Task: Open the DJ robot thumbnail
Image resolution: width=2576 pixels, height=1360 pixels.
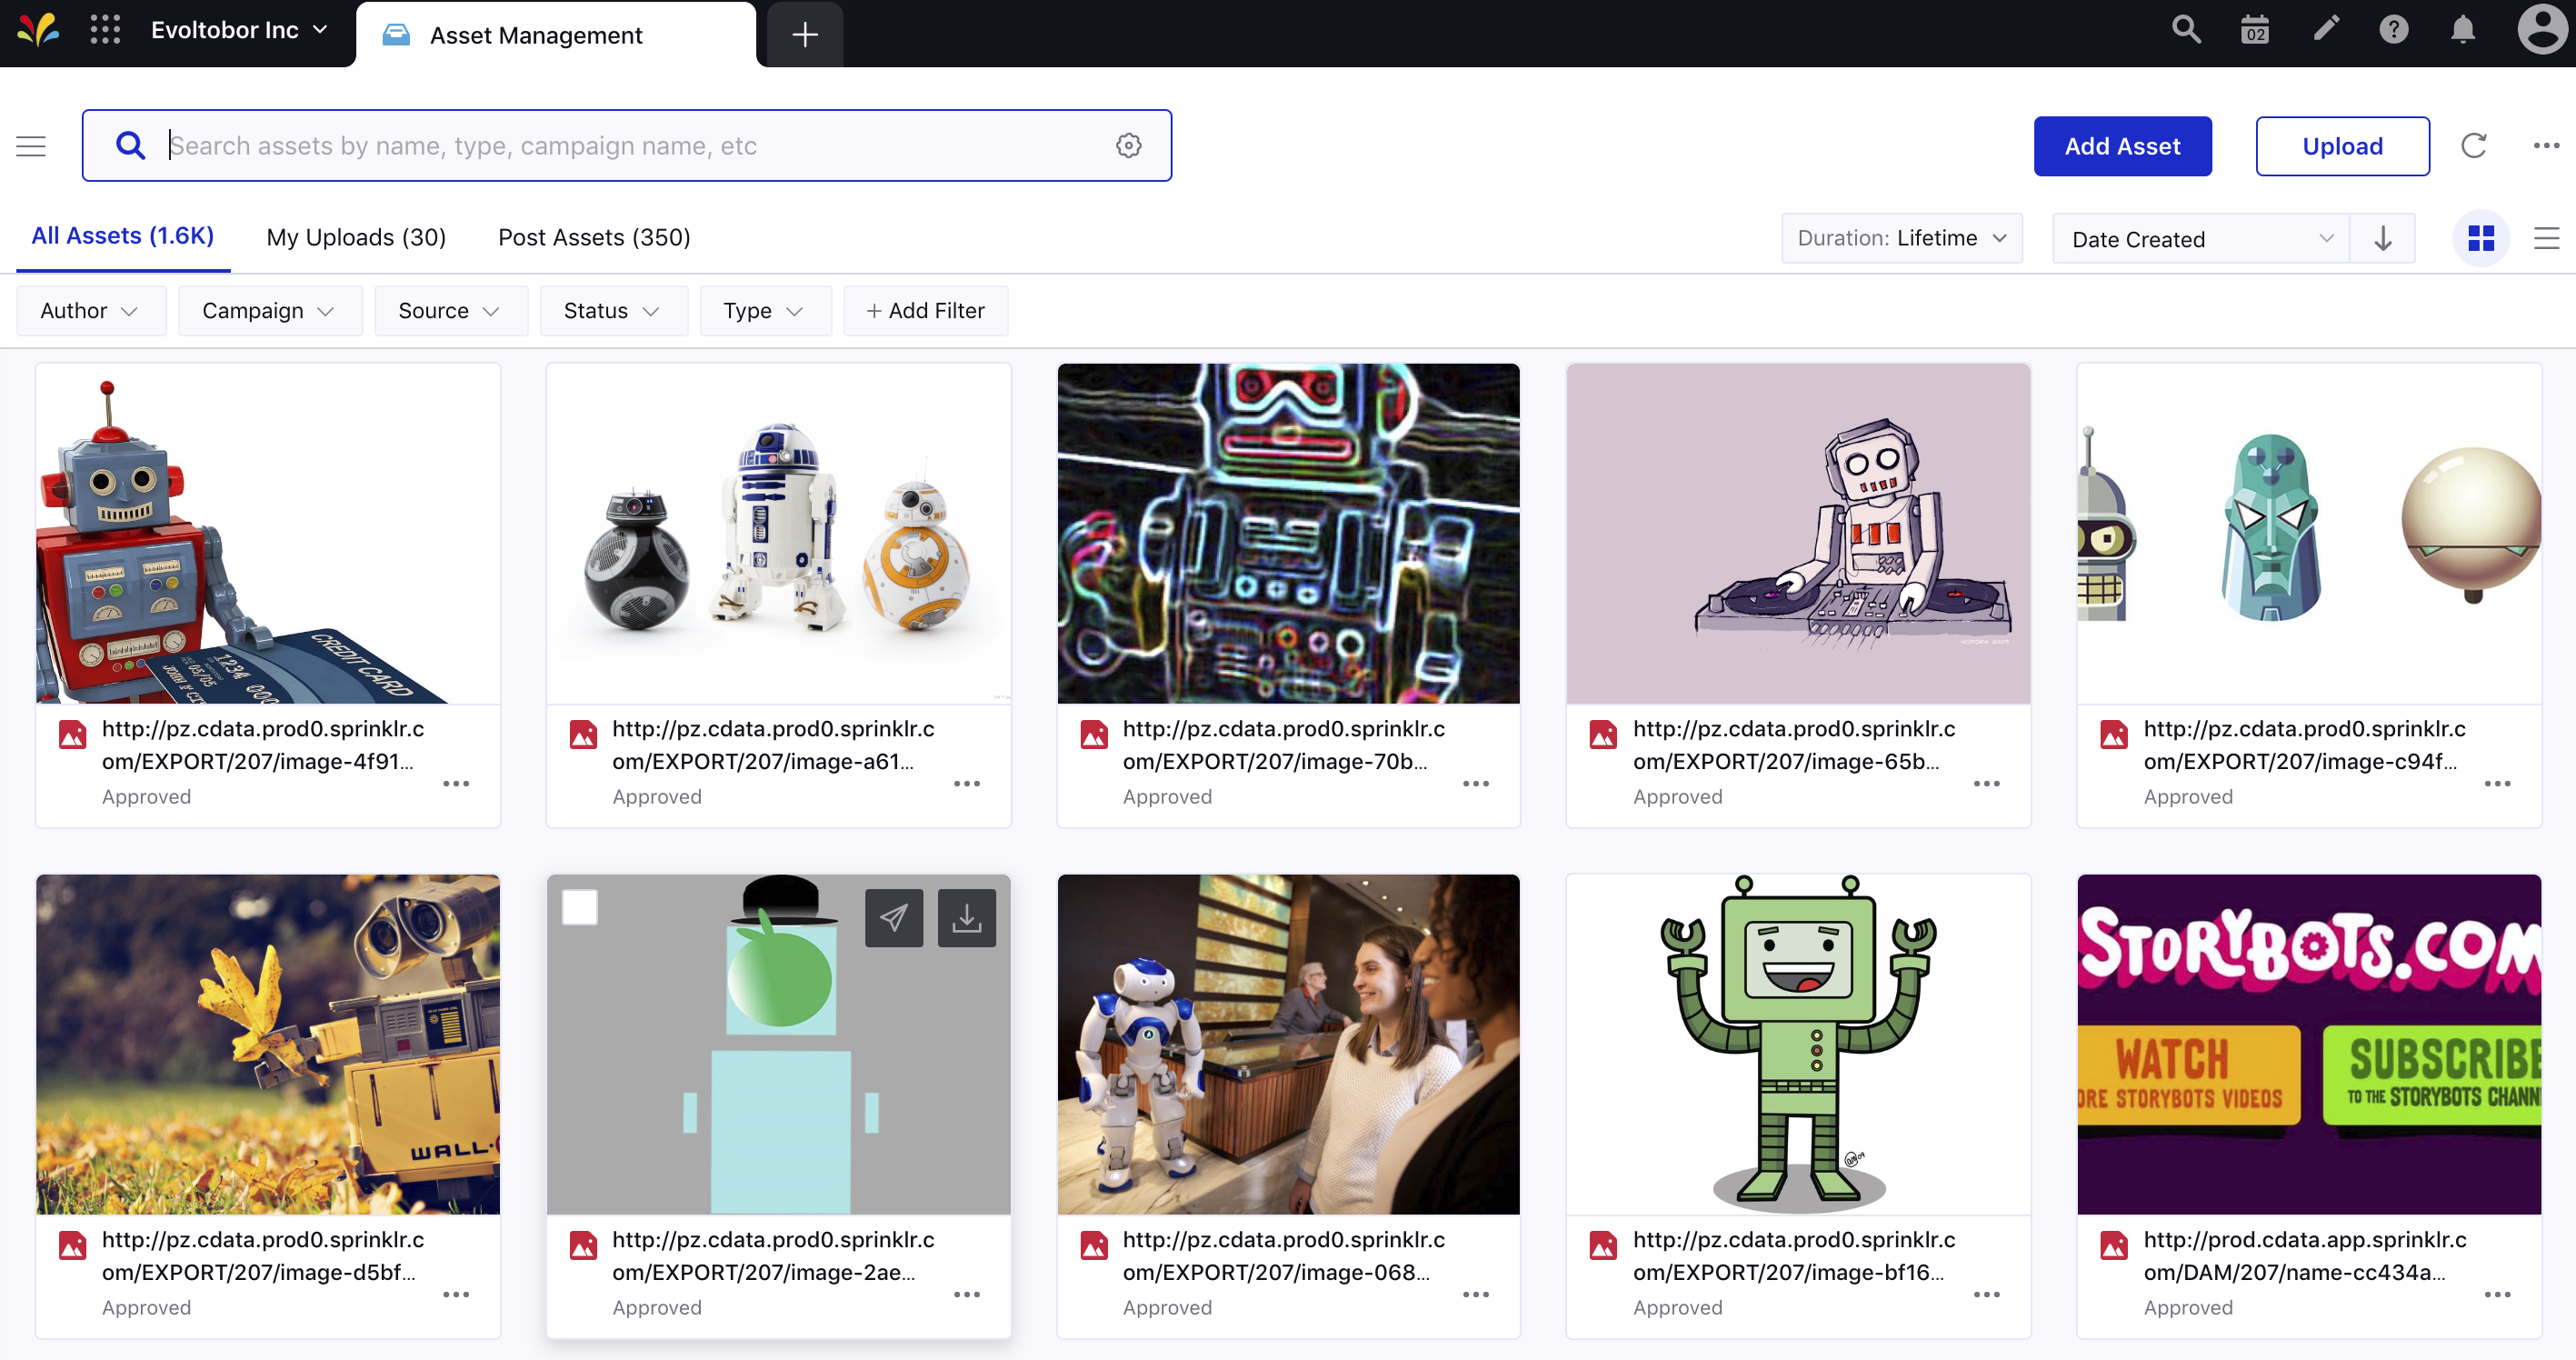Action: pyautogui.click(x=1798, y=533)
